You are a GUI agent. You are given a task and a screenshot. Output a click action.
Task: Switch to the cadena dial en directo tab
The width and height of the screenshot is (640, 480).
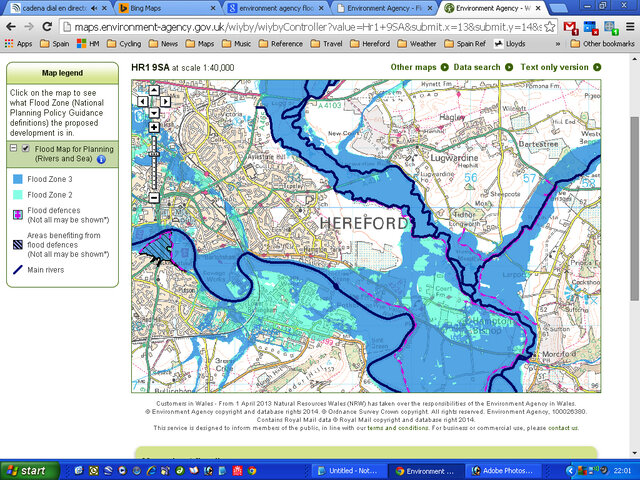click(50, 8)
